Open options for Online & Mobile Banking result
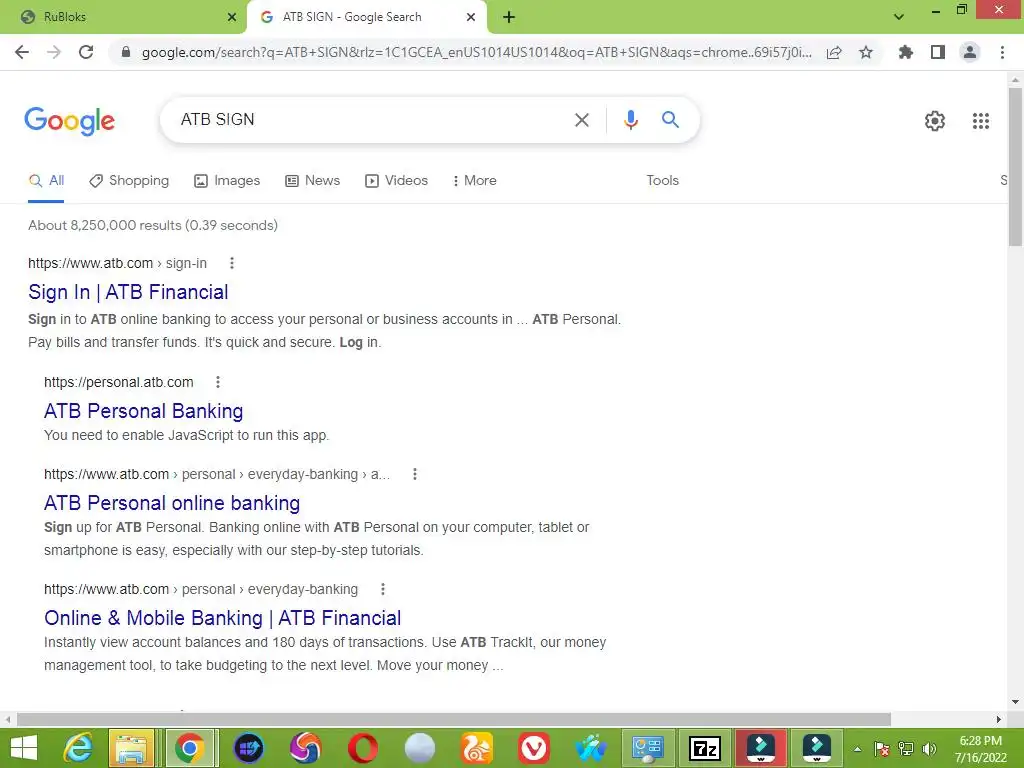 point(383,589)
